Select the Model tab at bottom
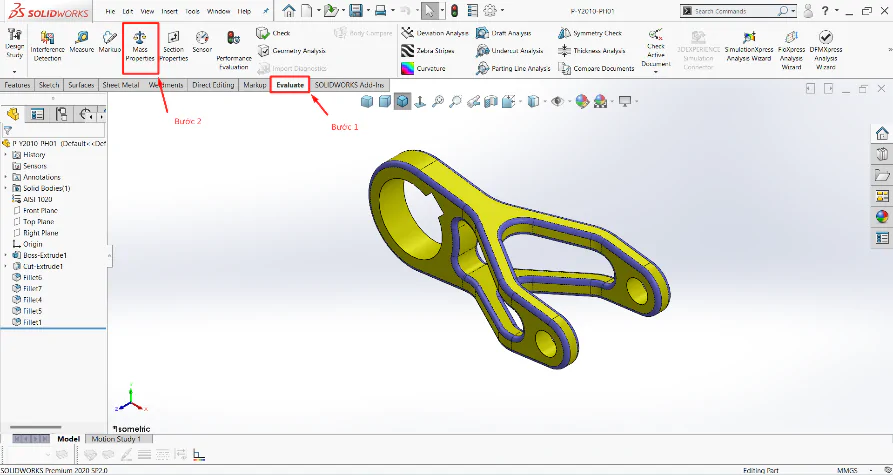Image resolution: width=893 pixels, height=475 pixels. point(68,439)
